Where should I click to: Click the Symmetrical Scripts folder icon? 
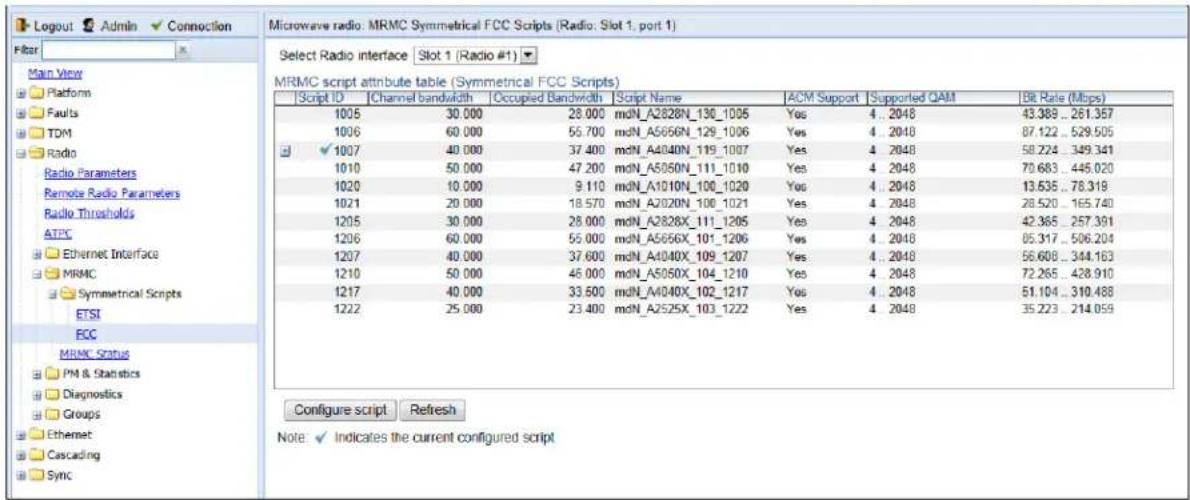[x=67, y=294]
